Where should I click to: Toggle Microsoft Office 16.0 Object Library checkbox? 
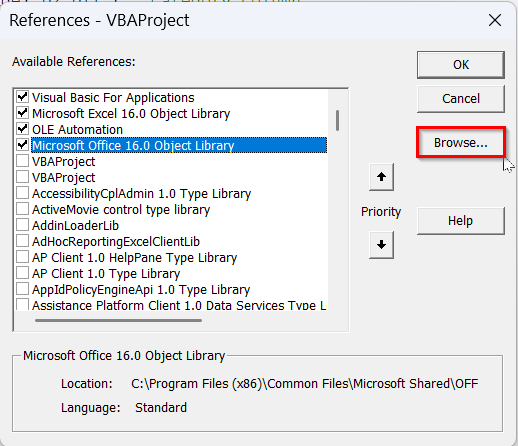coord(22,145)
